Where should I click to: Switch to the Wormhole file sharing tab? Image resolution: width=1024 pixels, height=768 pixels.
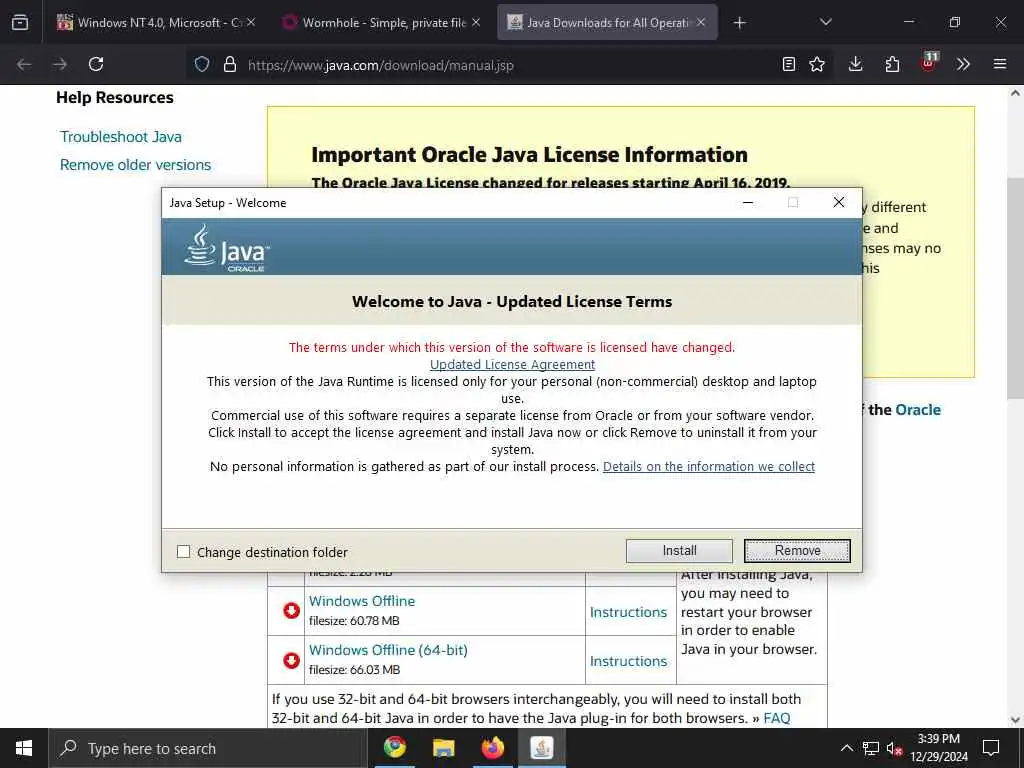(x=383, y=22)
